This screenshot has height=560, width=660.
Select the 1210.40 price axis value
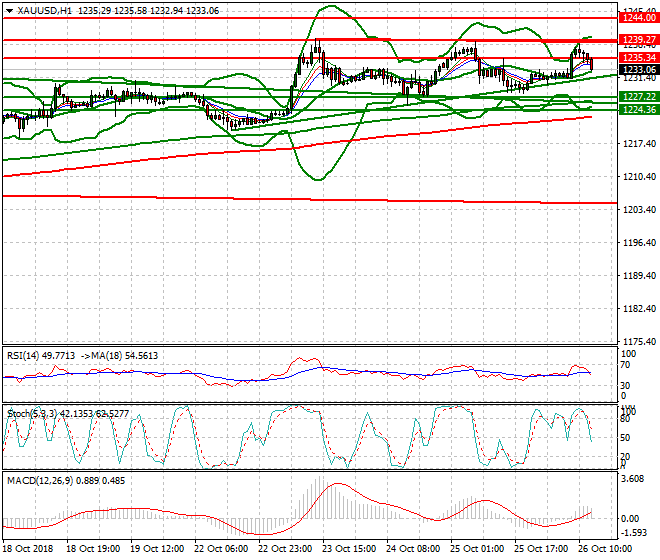(639, 176)
